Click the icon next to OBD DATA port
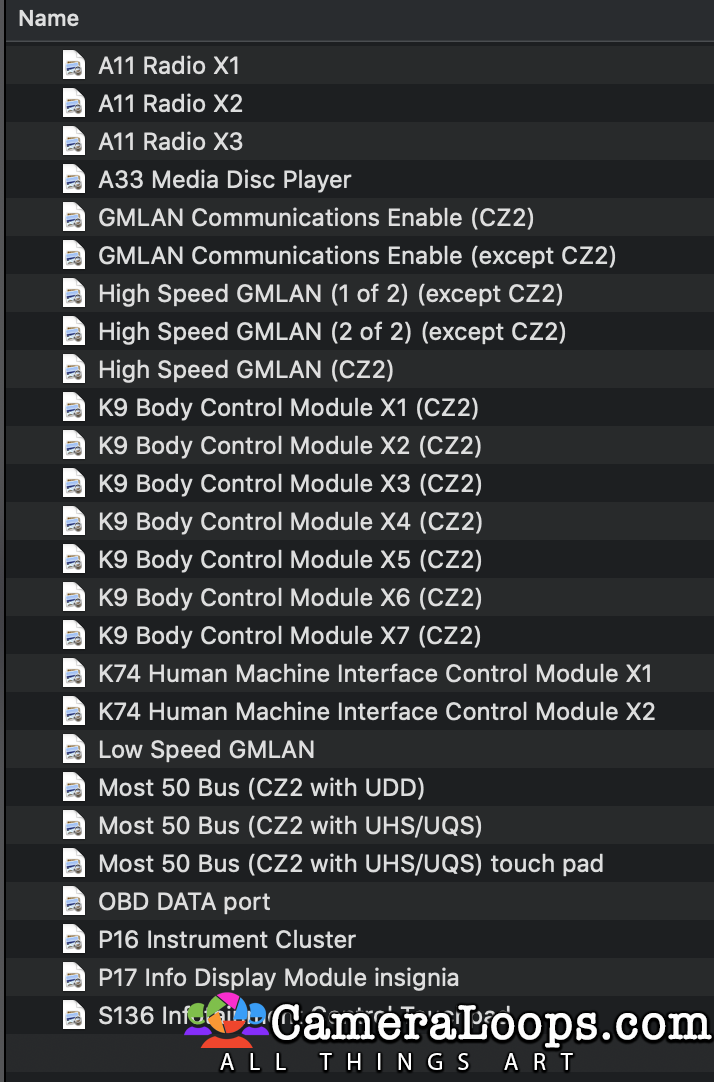The image size is (714, 1082). 74,901
